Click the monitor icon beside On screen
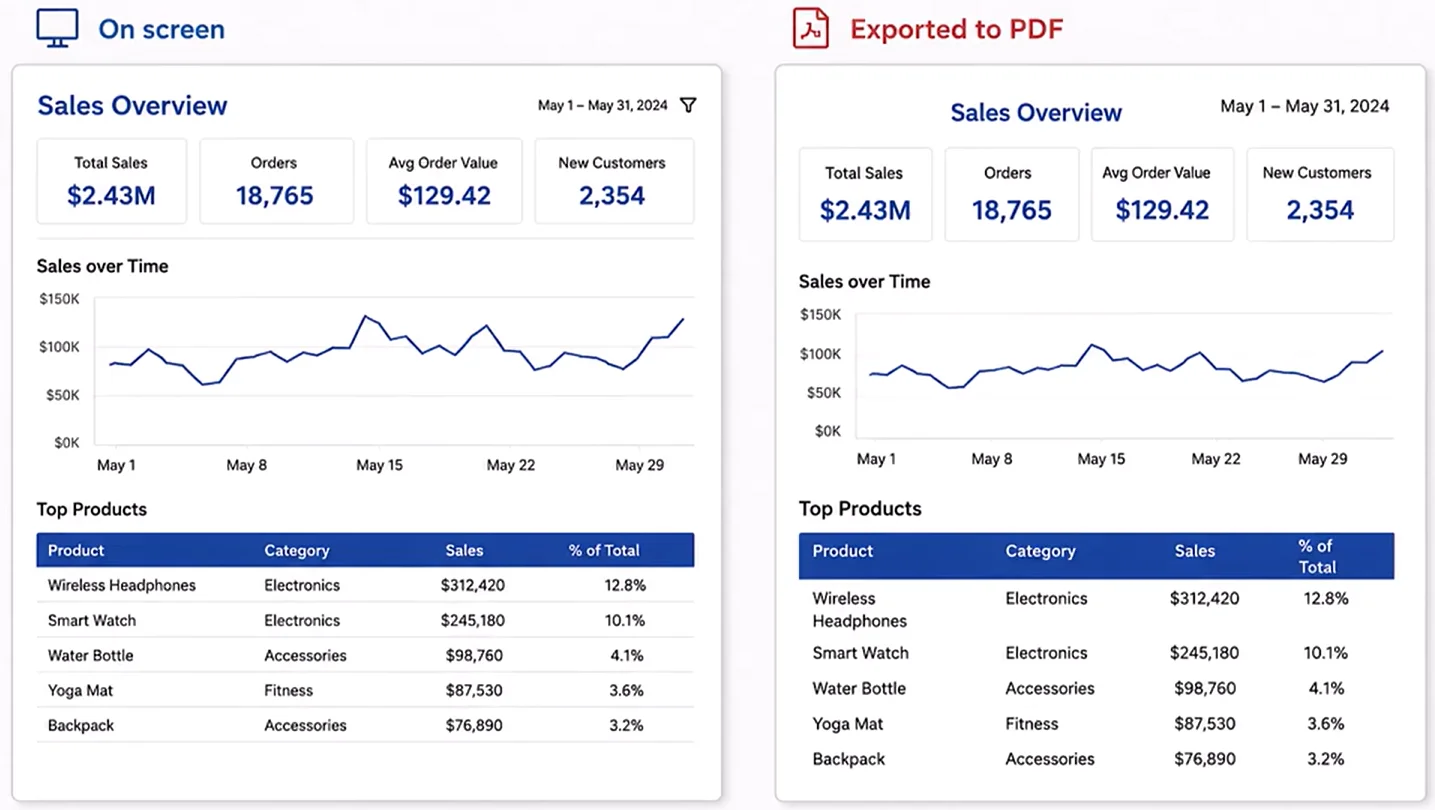The width and height of the screenshot is (1435, 810). 57,28
